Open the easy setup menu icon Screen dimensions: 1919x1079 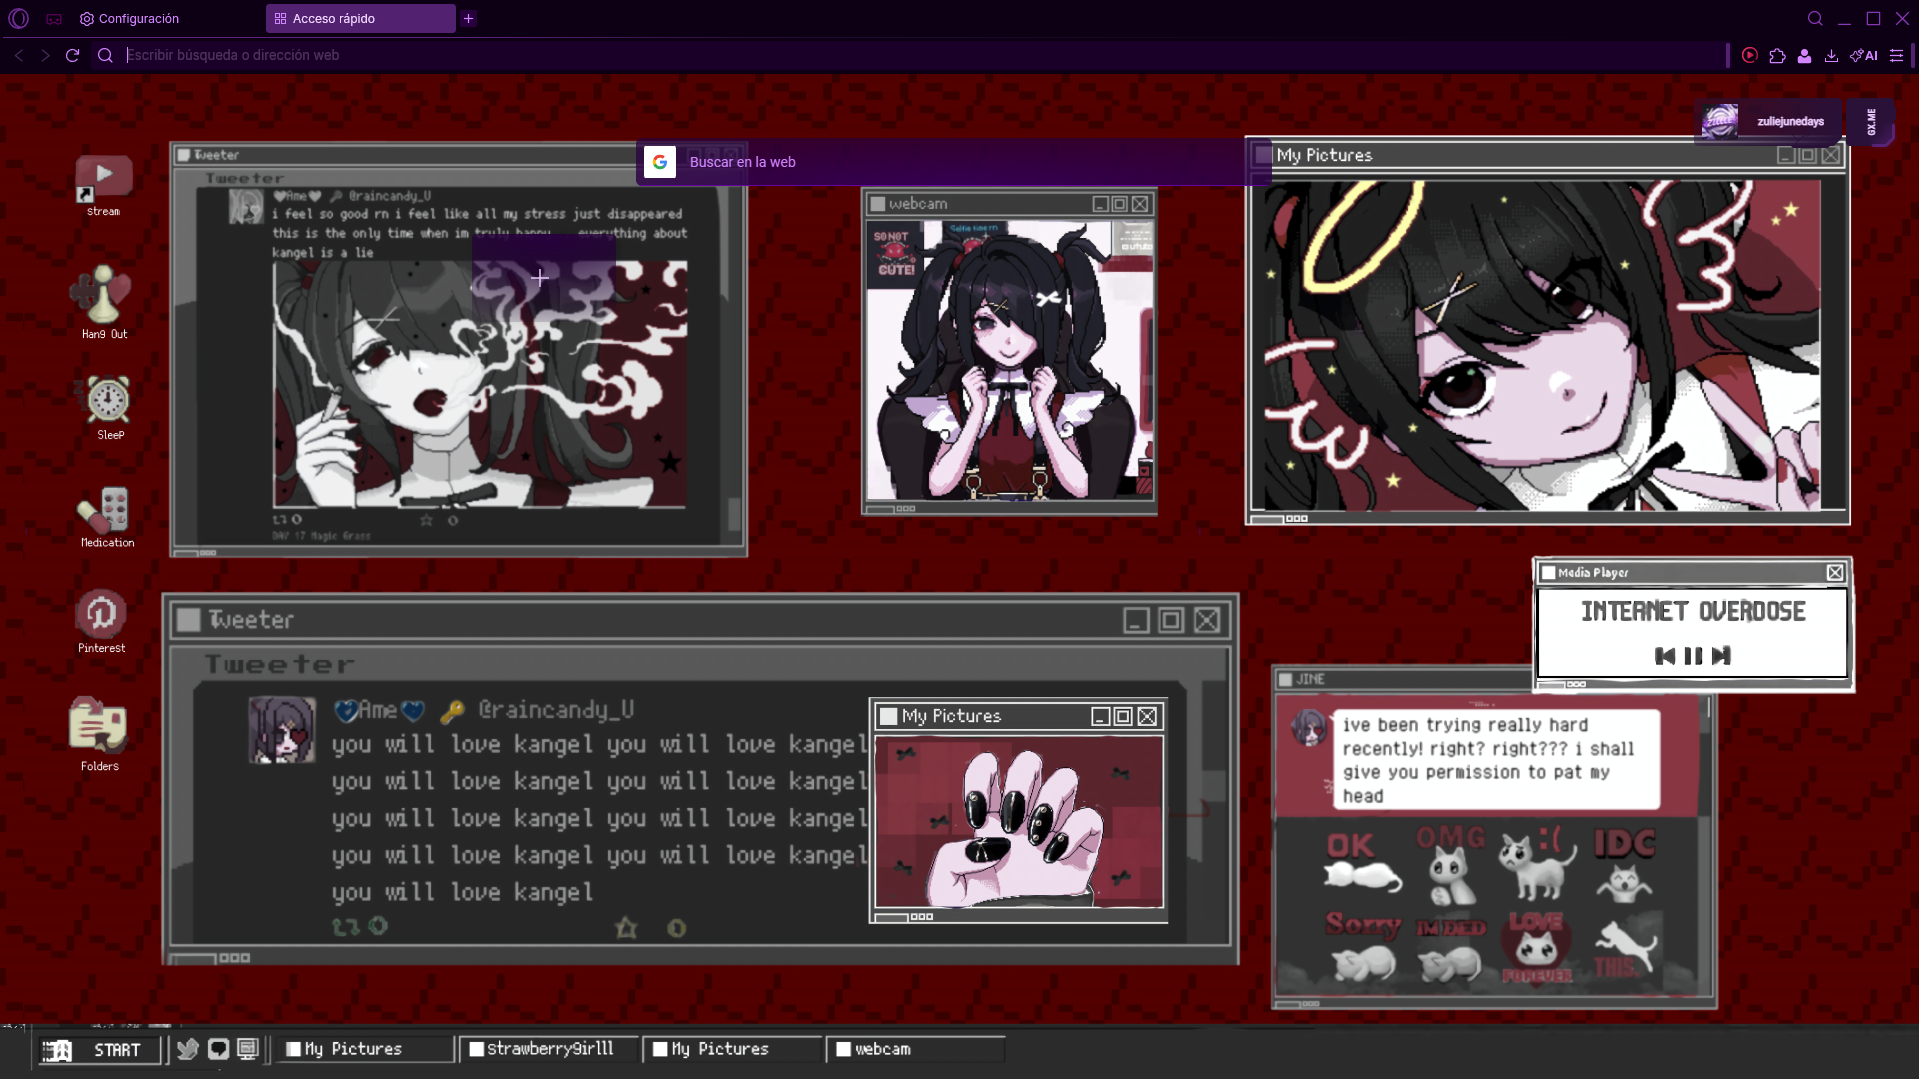pos(1896,56)
